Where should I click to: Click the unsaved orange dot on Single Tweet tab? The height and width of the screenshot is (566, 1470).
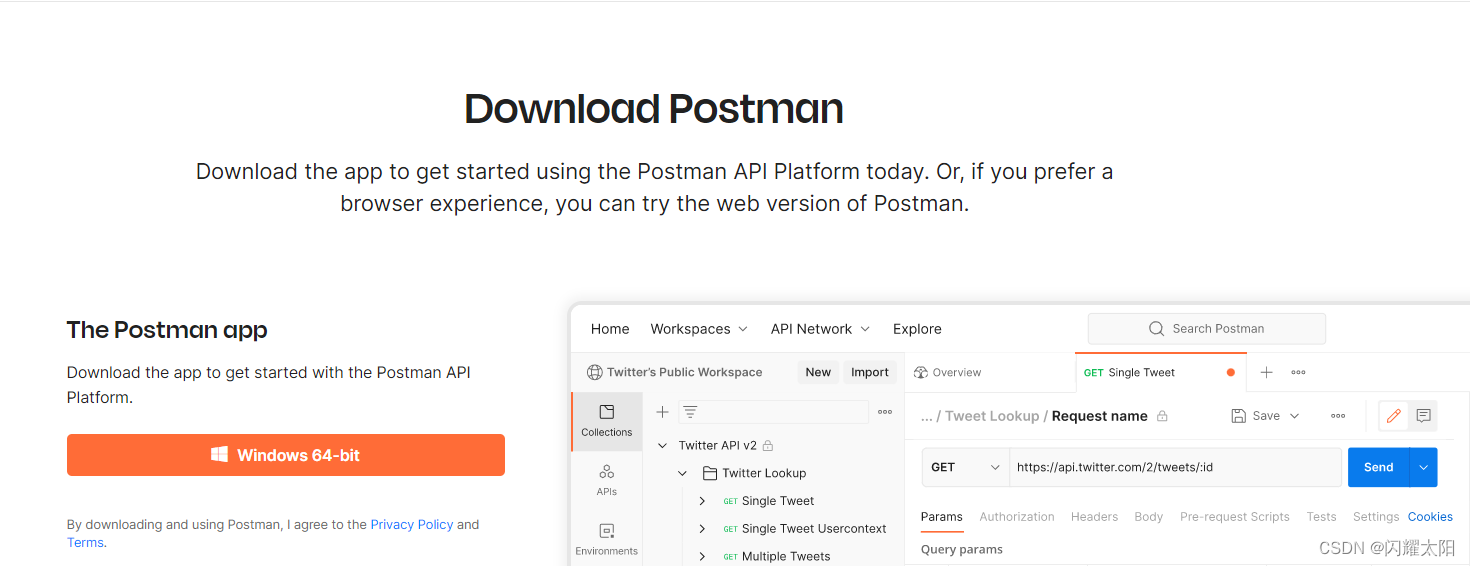point(1230,372)
